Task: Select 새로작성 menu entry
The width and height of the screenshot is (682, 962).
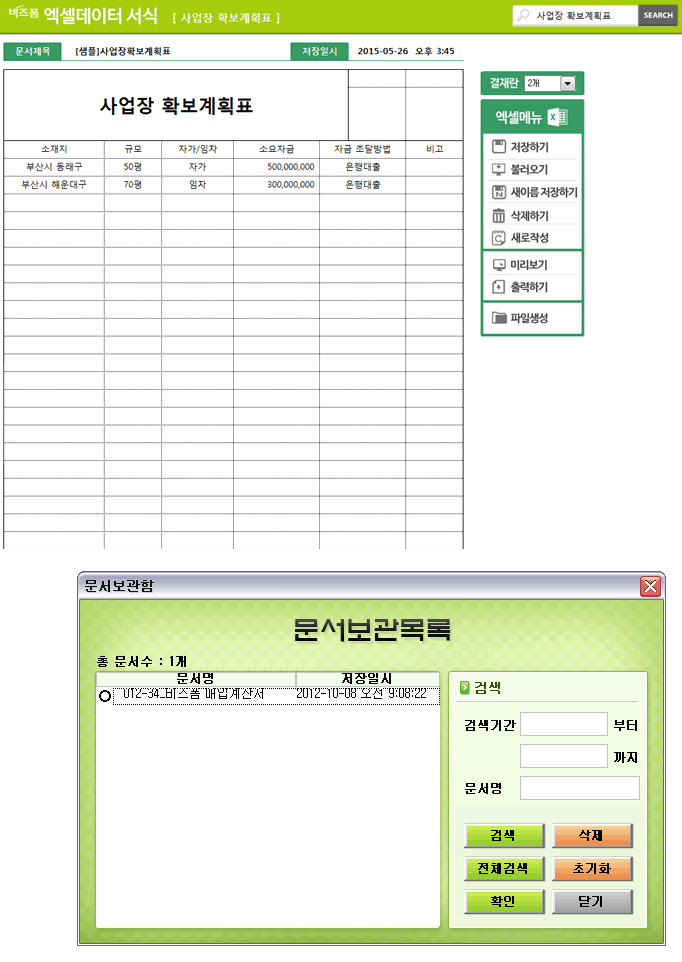Action: pos(532,237)
